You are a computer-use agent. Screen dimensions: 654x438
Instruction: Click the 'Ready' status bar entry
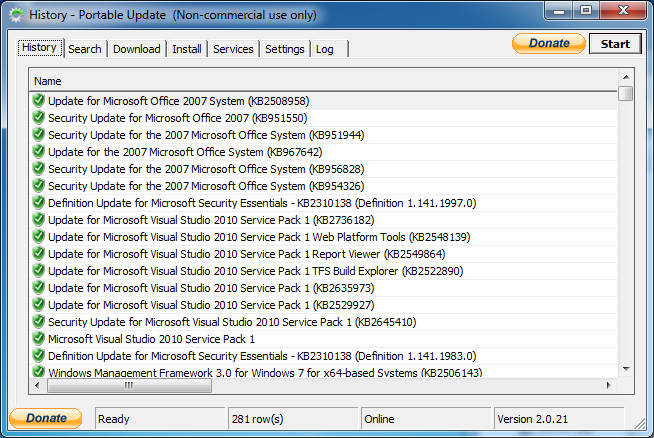tap(160, 418)
